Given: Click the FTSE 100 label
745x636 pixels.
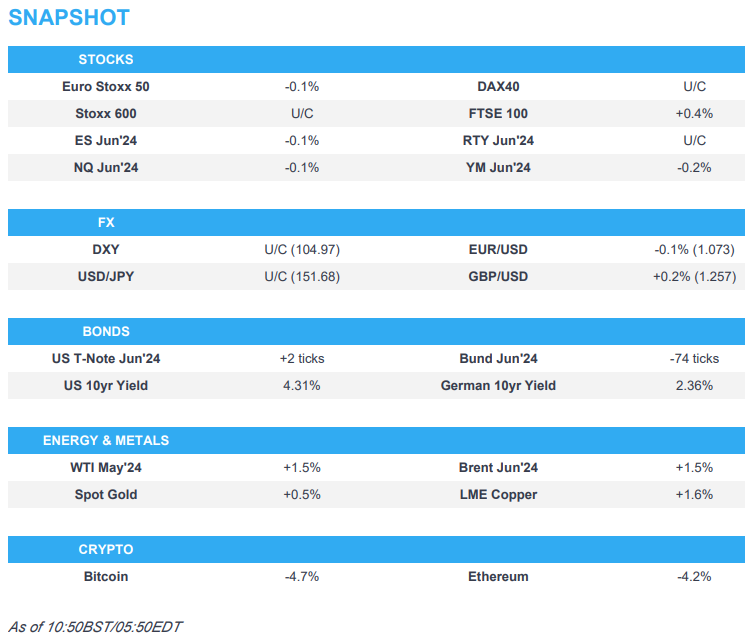Looking at the screenshot, I should point(498,114).
